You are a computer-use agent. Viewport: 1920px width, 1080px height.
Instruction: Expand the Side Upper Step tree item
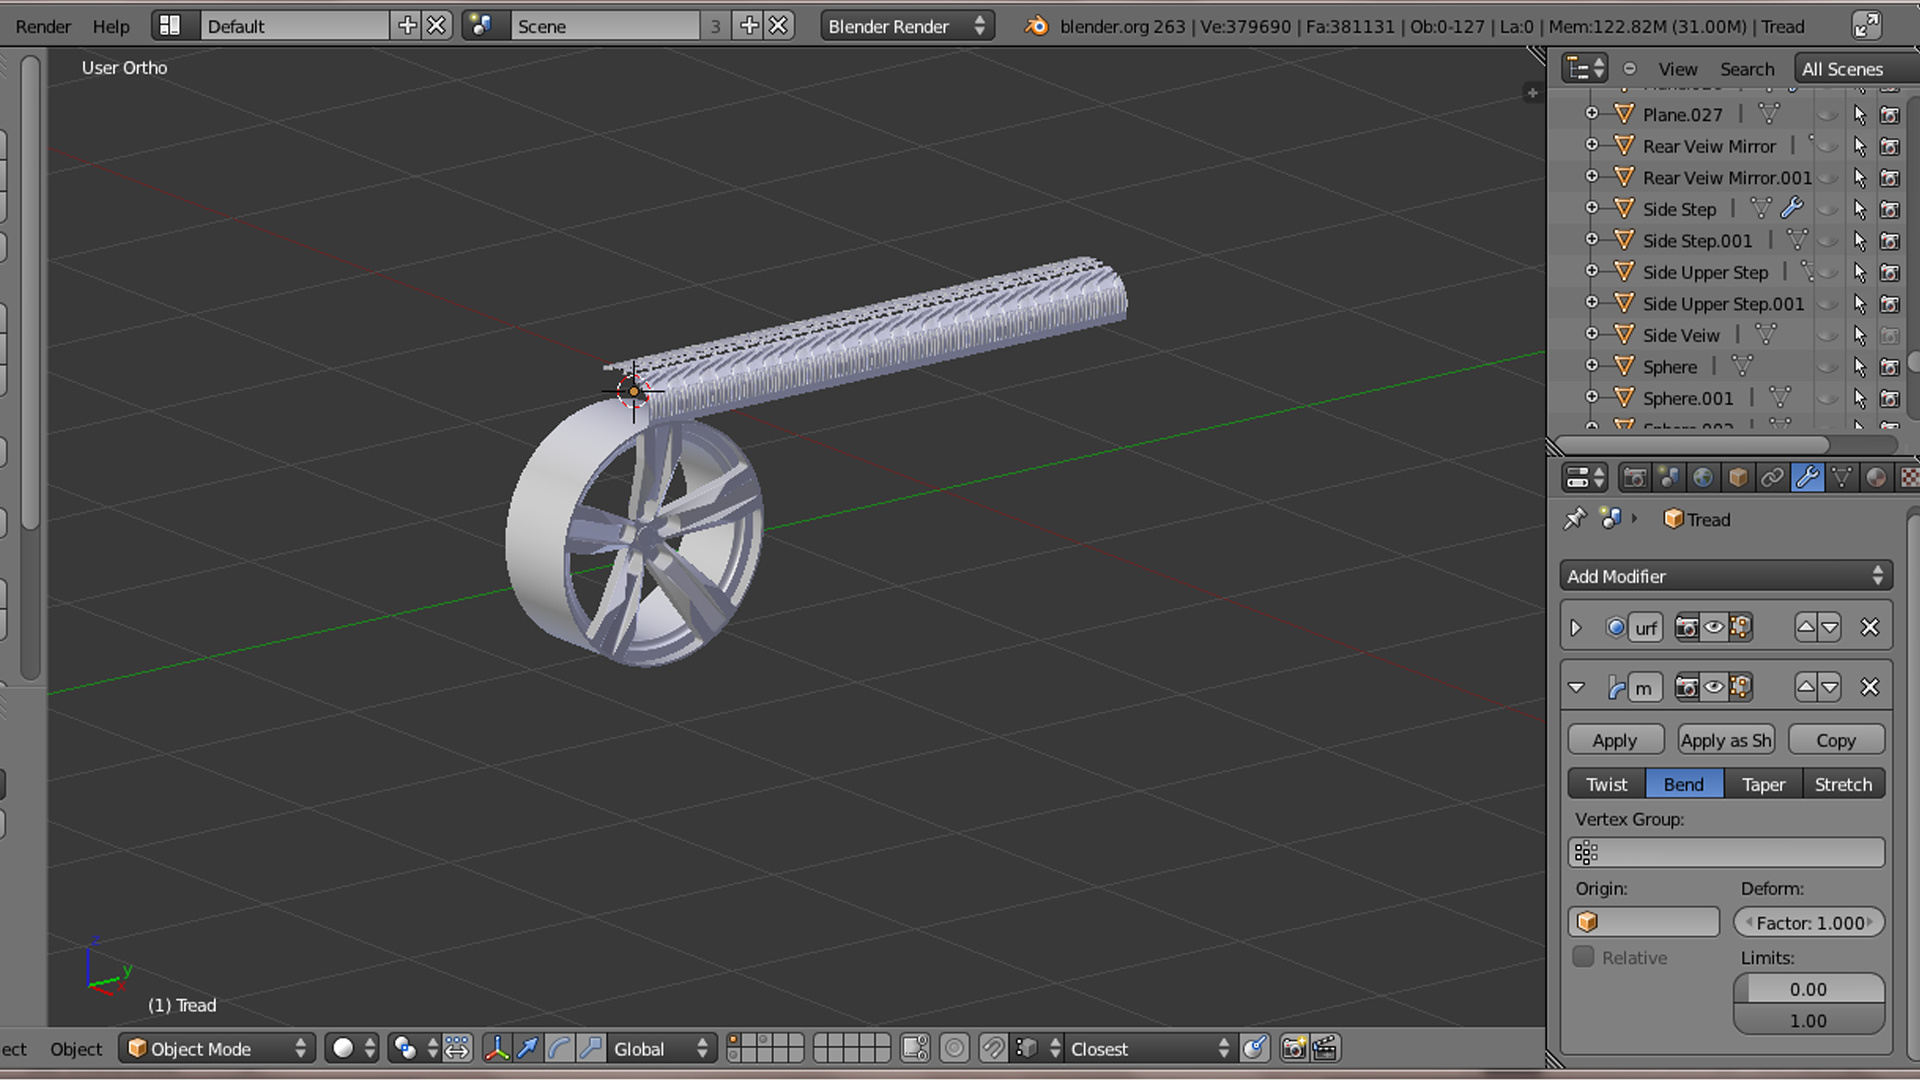click(1592, 272)
